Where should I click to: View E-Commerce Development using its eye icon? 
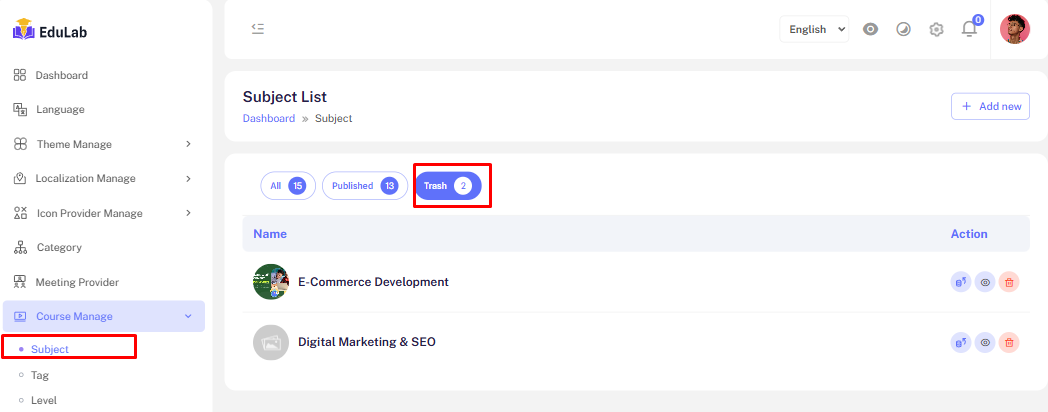[x=985, y=283]
